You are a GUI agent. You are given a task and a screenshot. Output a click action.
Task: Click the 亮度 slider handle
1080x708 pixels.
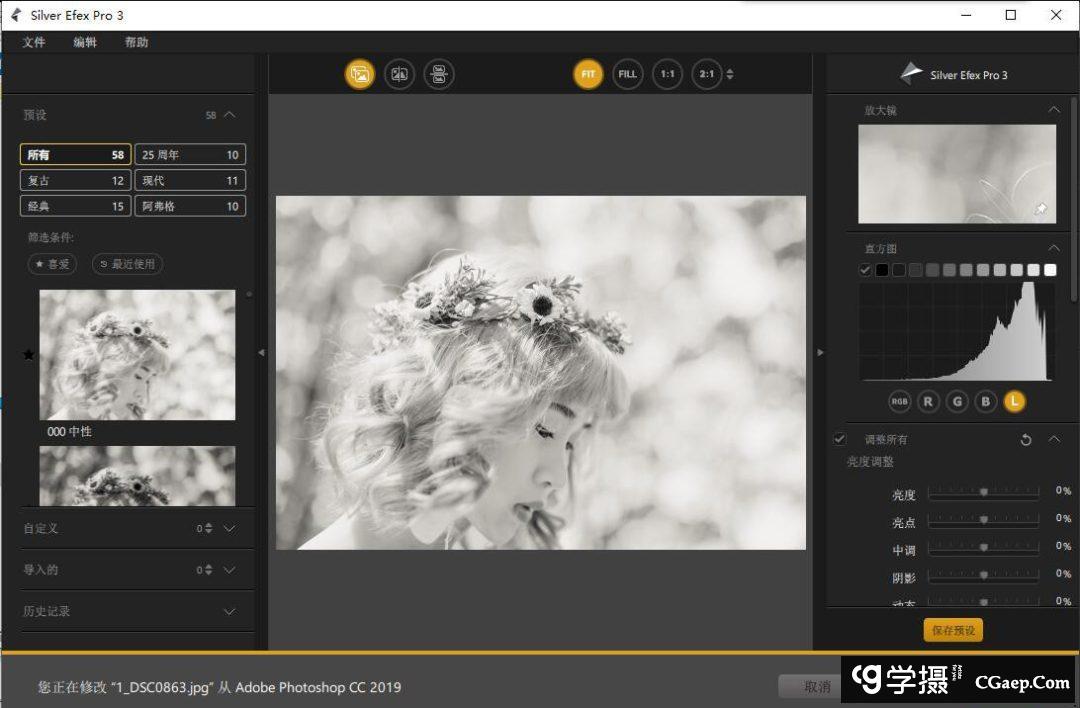[984, 492]
